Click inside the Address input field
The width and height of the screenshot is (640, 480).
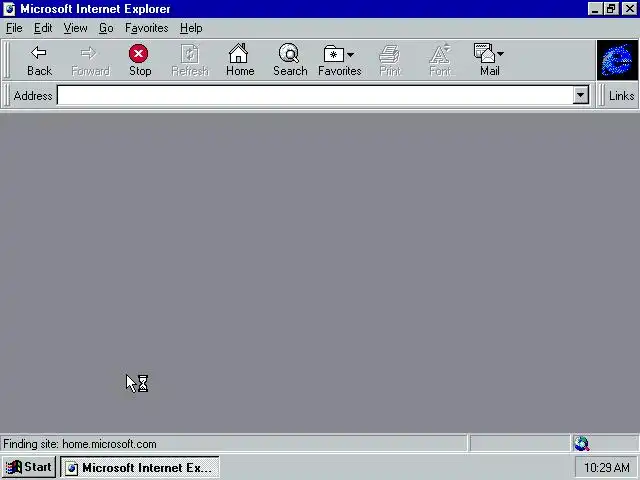[x=315, y=96]
